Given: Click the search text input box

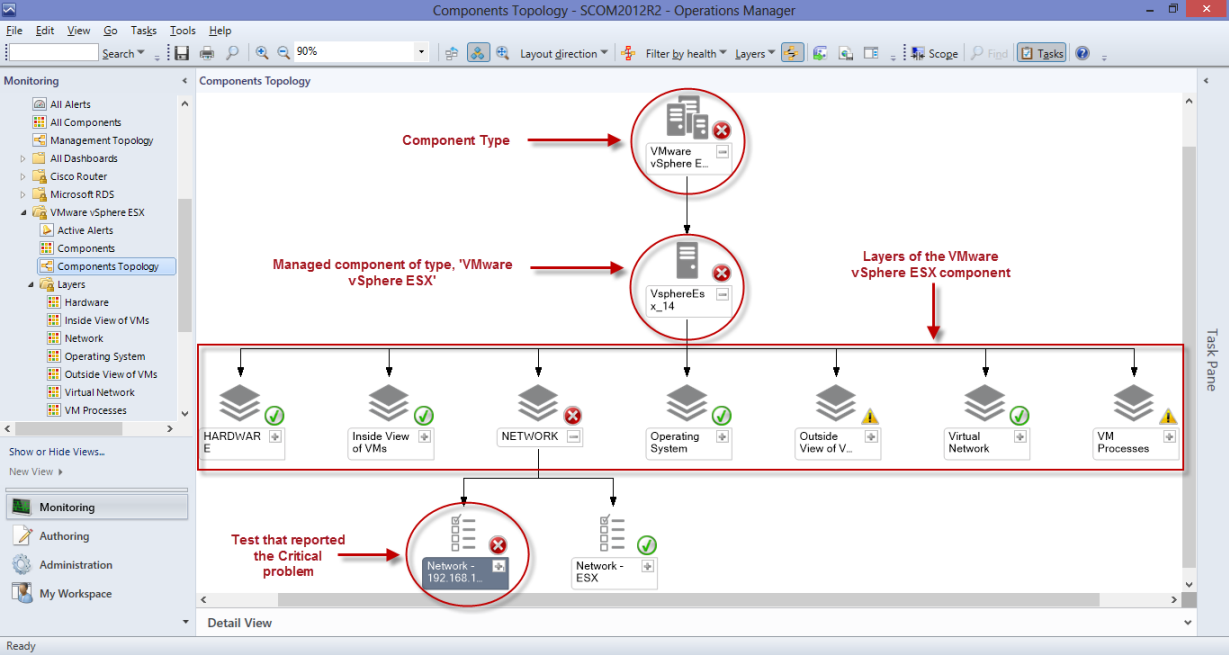Looking at the screenshot, I should tap(53, 53).
